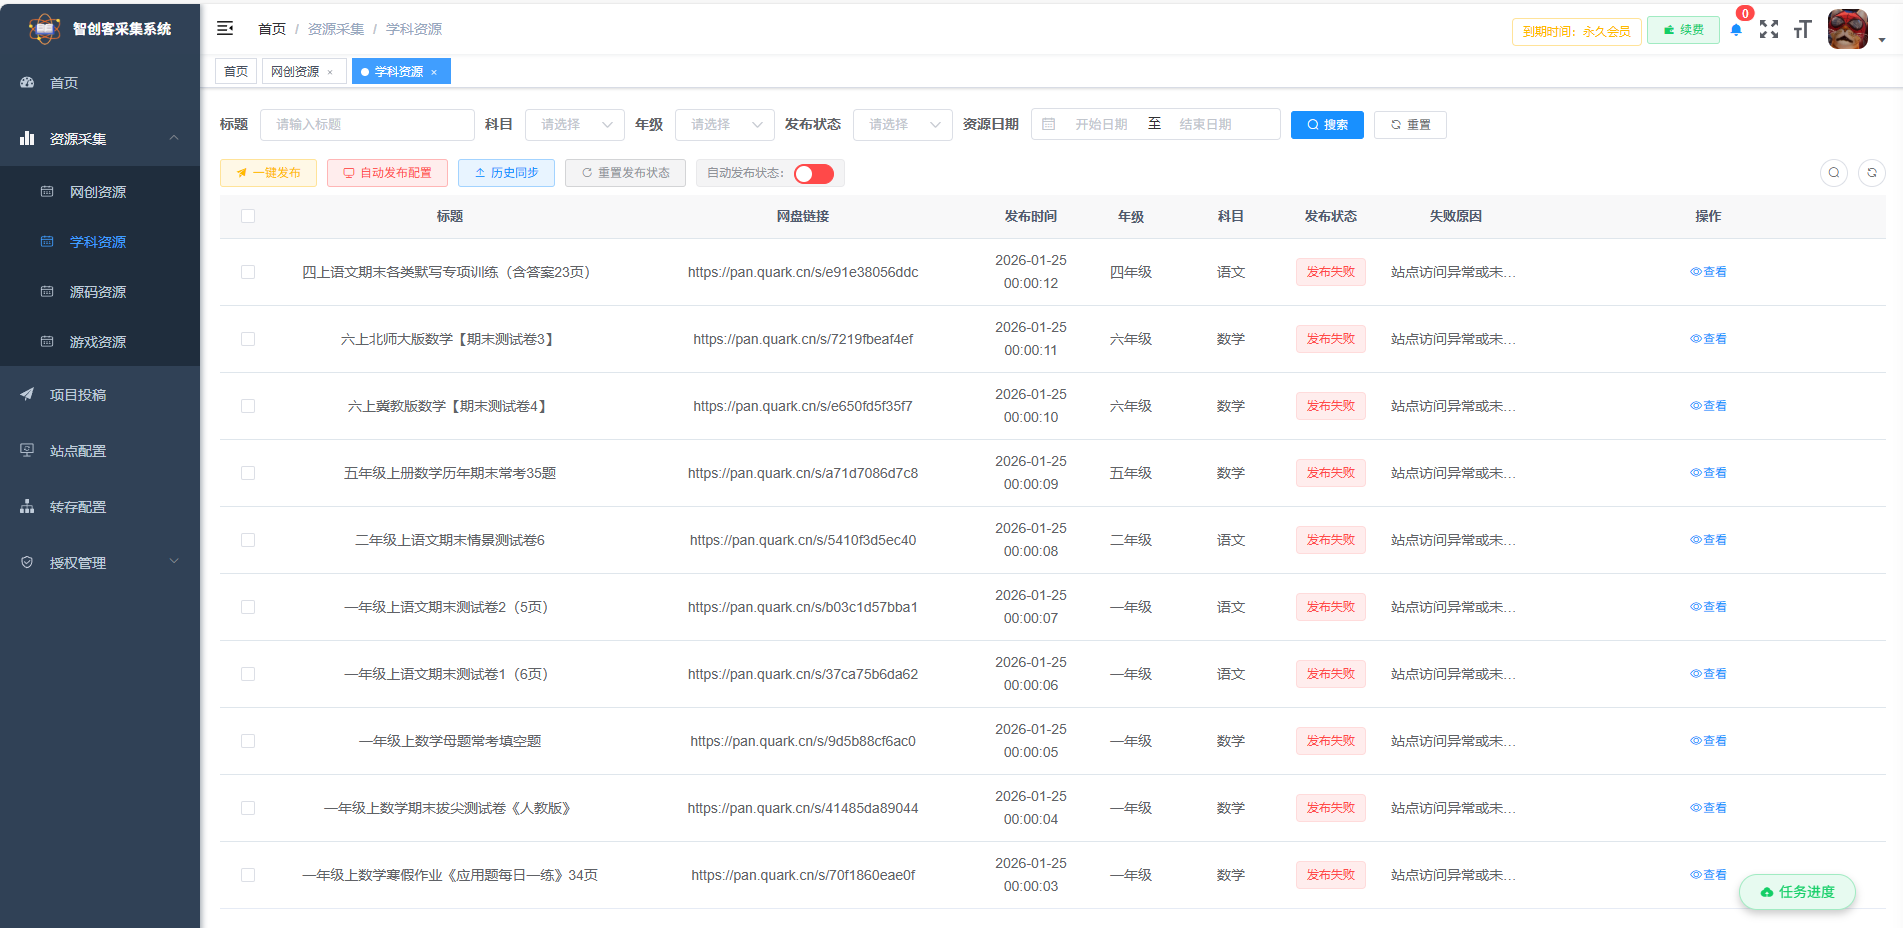1903x928 pixels.
Task: Click the table refresh icon
Action: click(x=1871, y=172)
